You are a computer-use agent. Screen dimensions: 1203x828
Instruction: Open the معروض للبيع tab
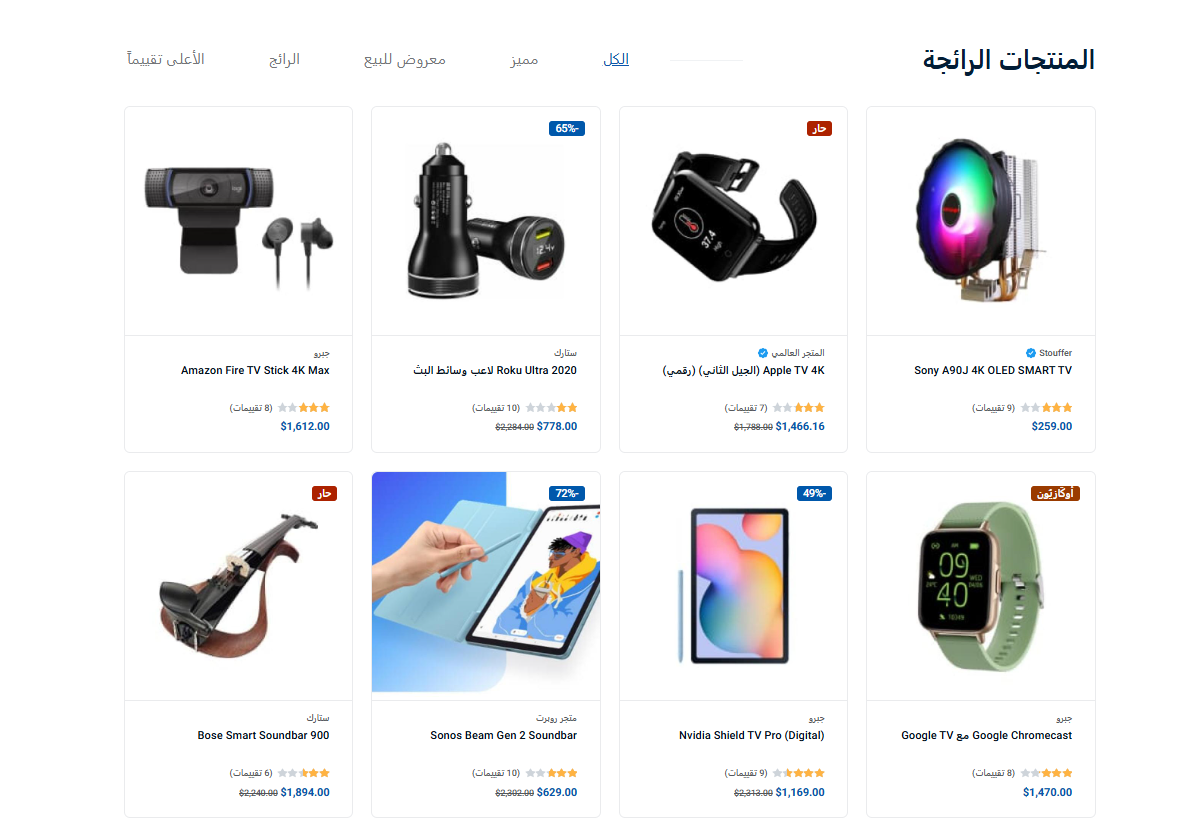(x=404, y=59)
